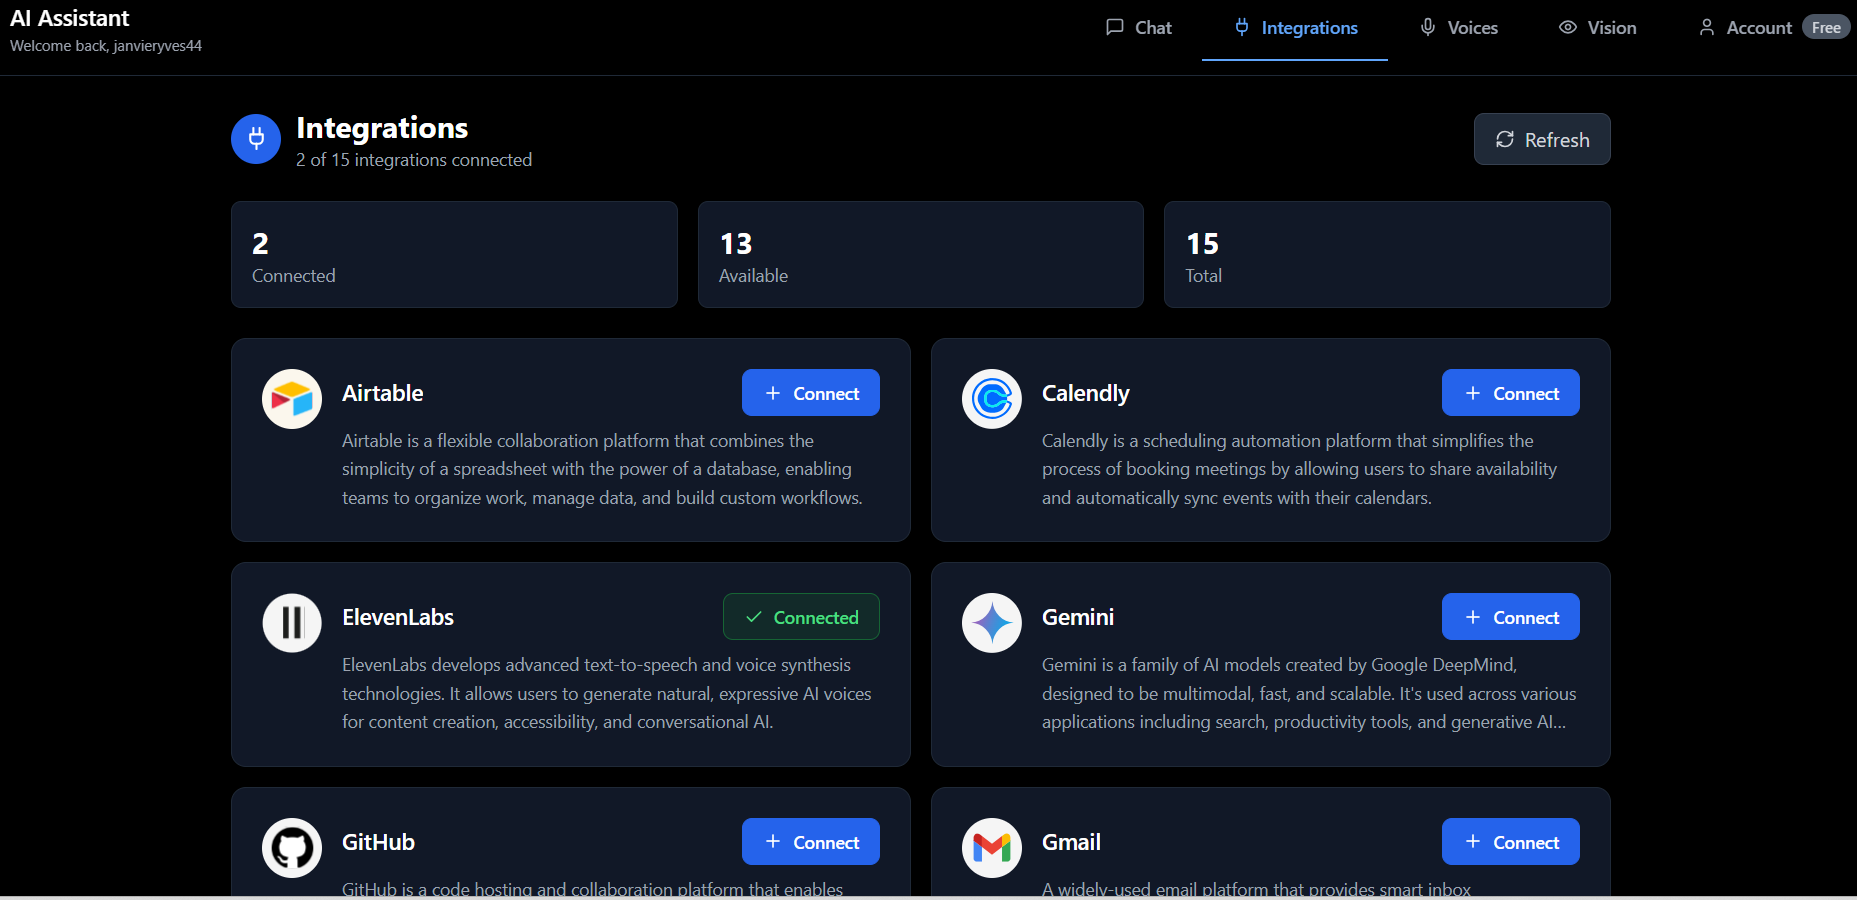Click the Gemini card title
Viewport: 1857px width, 900px height.
pos(1078,617)
